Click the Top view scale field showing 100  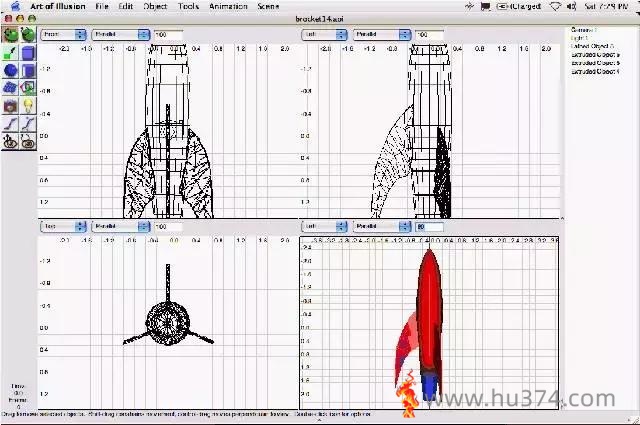pyautogui.click(x=168, y=227)
